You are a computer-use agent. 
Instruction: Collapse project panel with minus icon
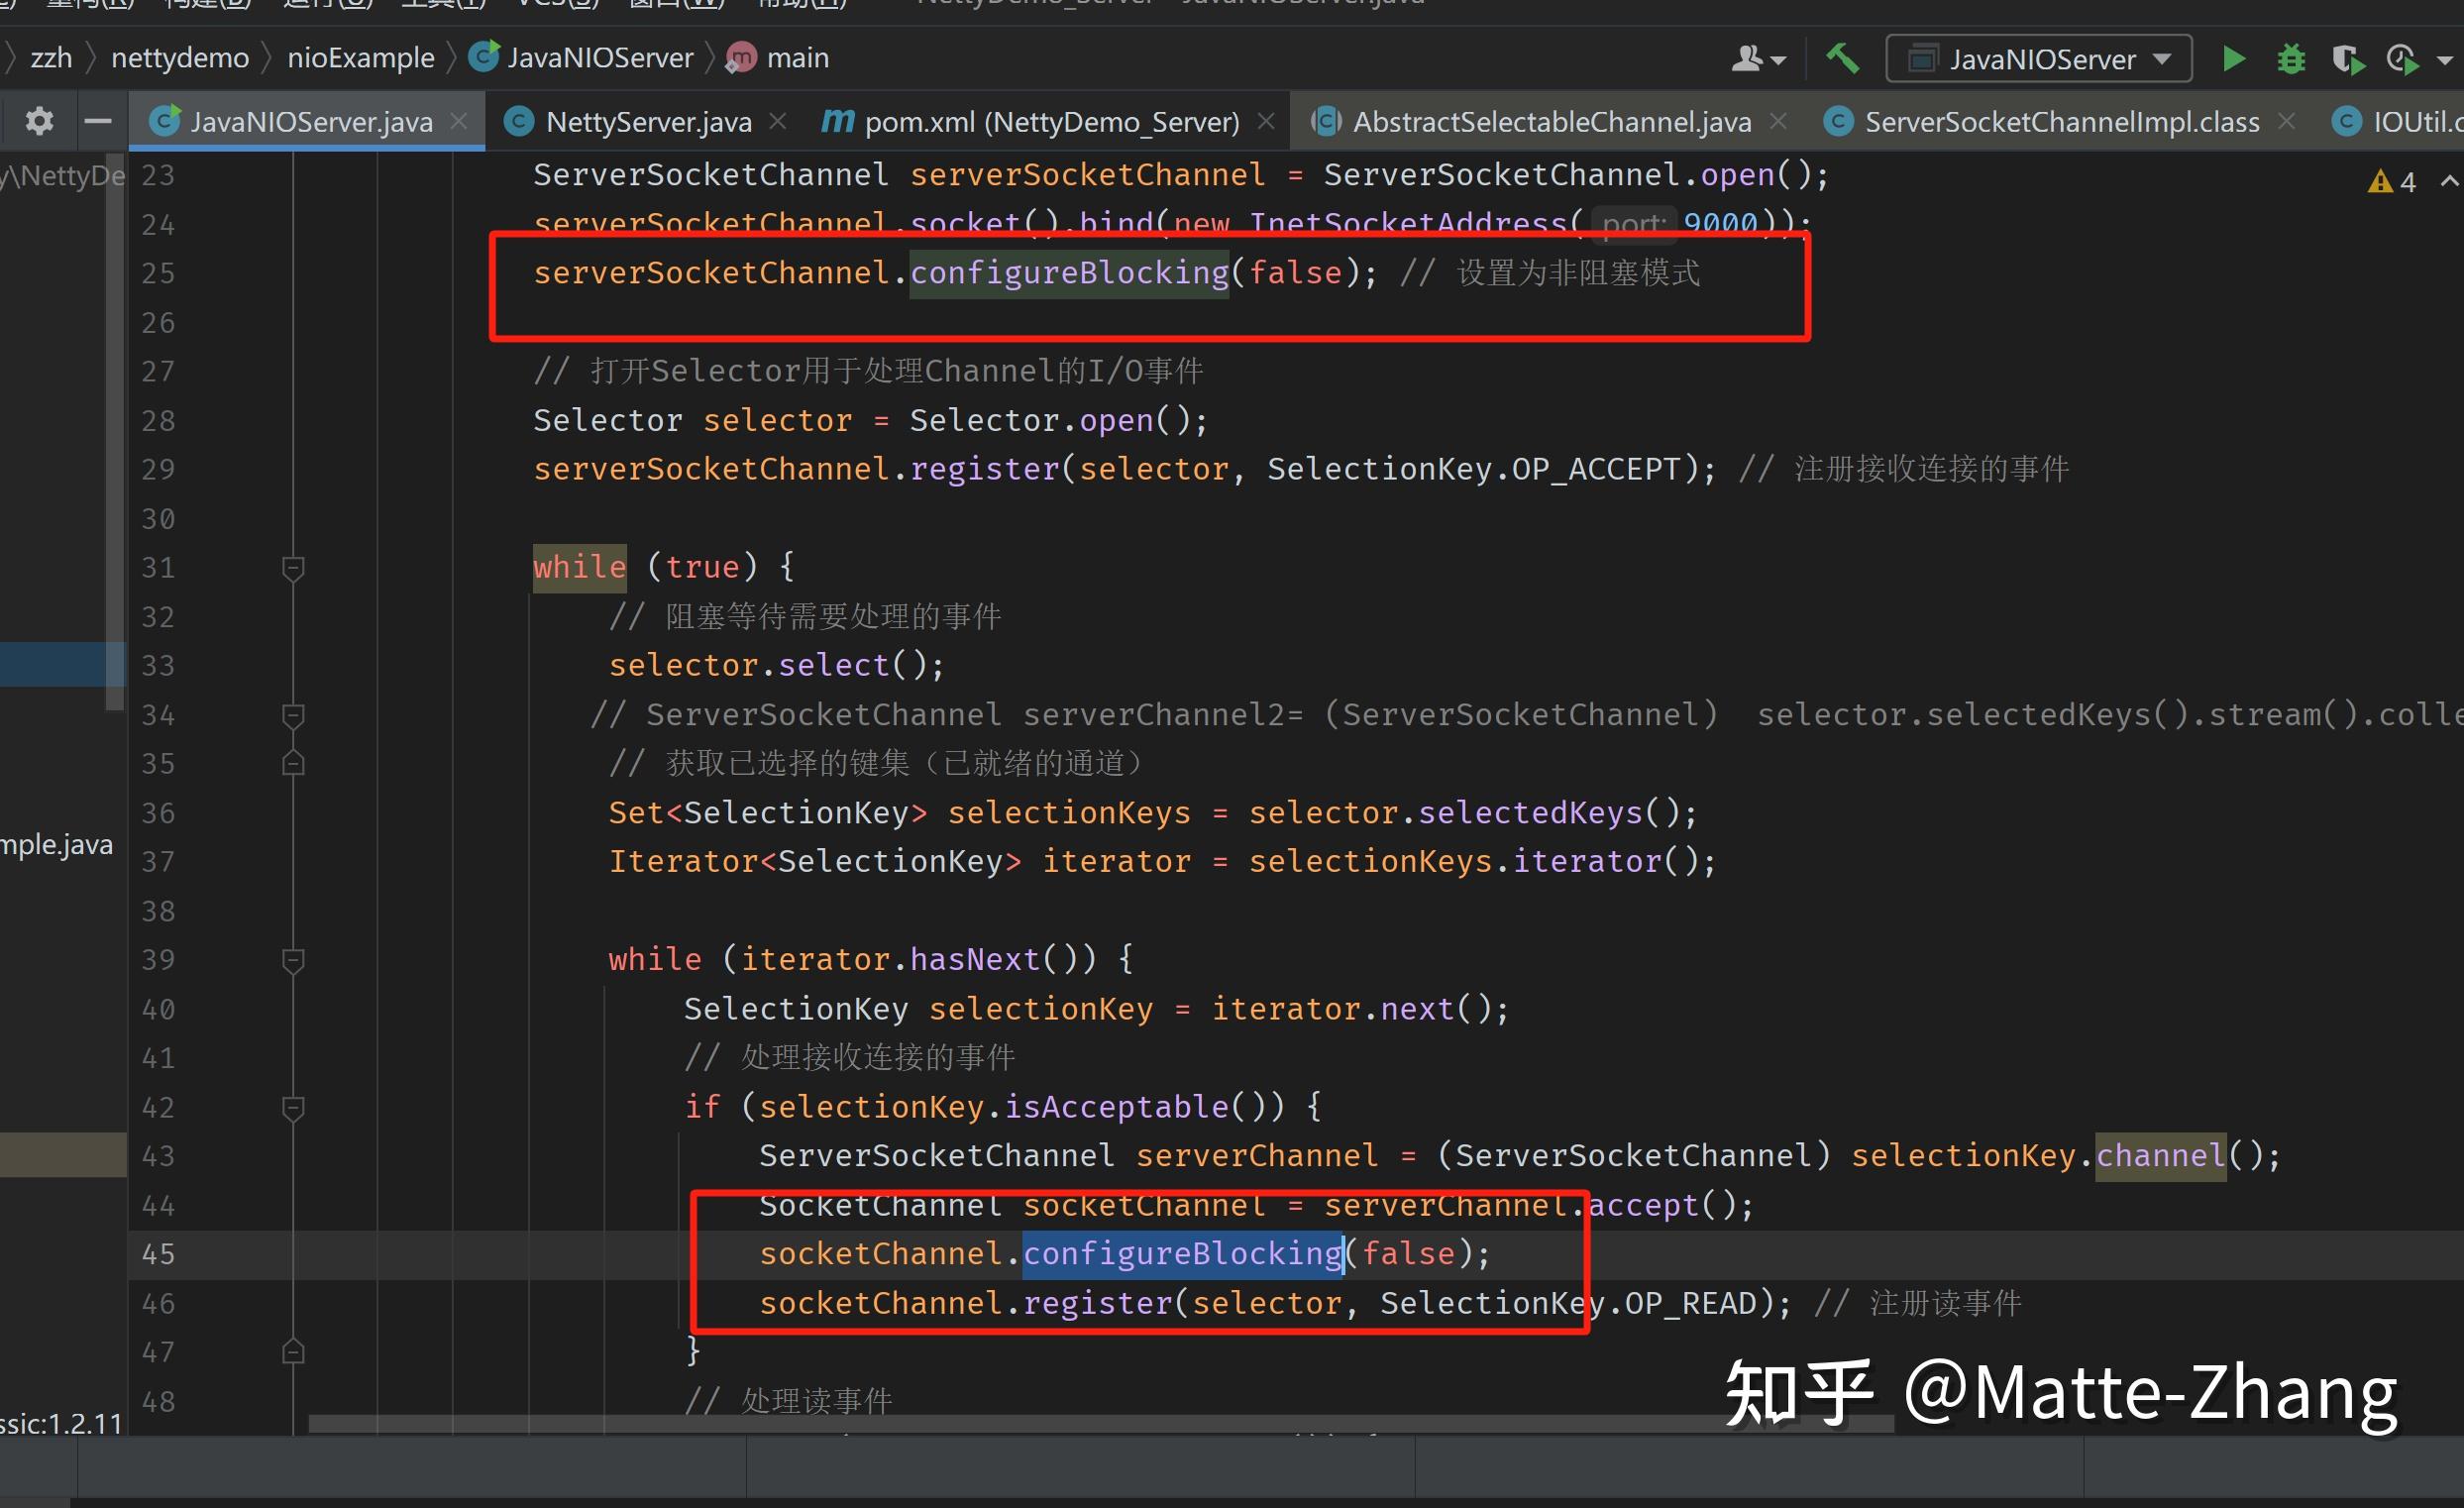(x=97, y=122)
